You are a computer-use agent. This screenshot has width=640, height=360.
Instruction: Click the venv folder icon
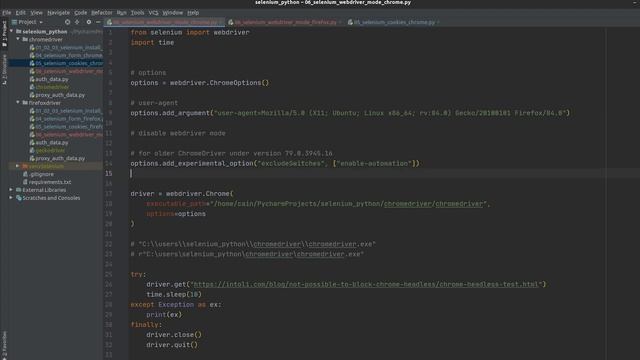[x=25, y=166]
